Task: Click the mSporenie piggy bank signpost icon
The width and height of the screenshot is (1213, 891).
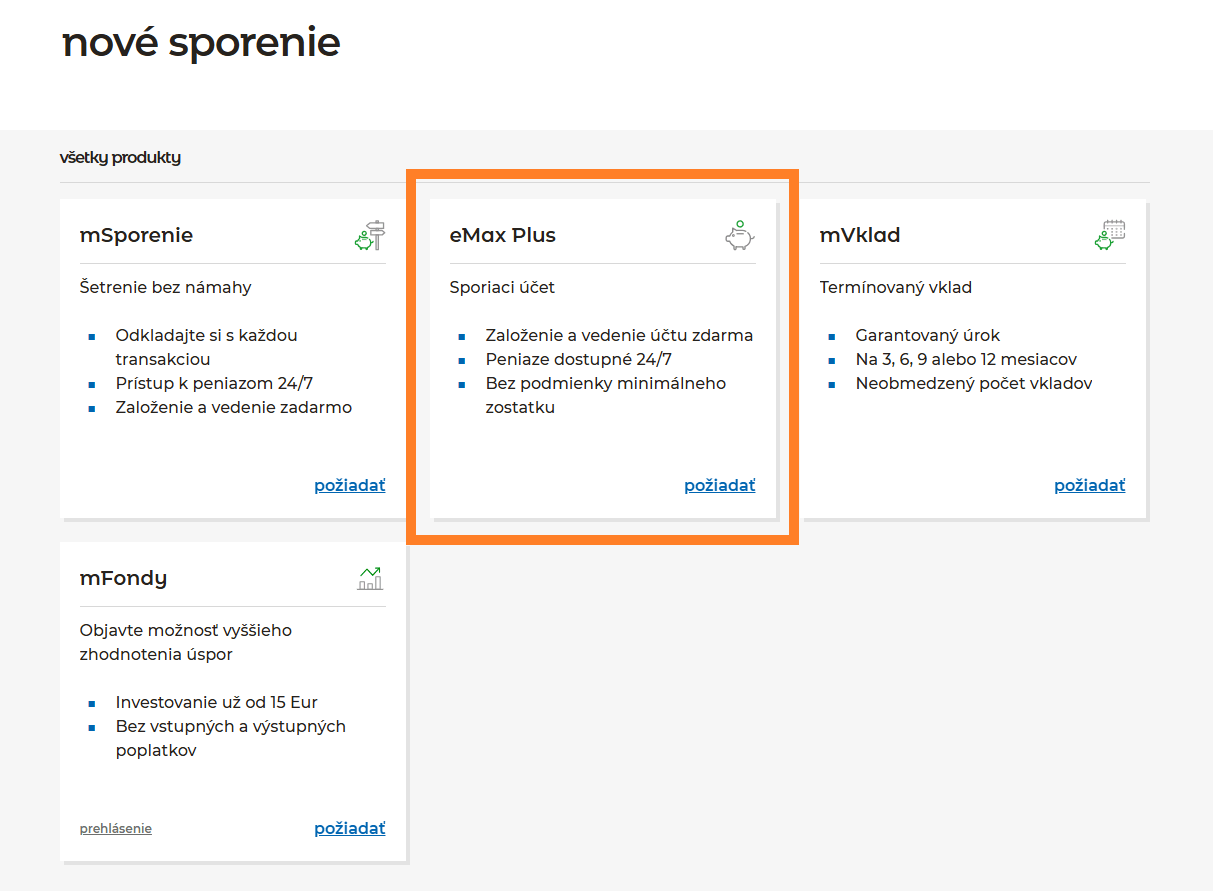Action: click(370, 236)
